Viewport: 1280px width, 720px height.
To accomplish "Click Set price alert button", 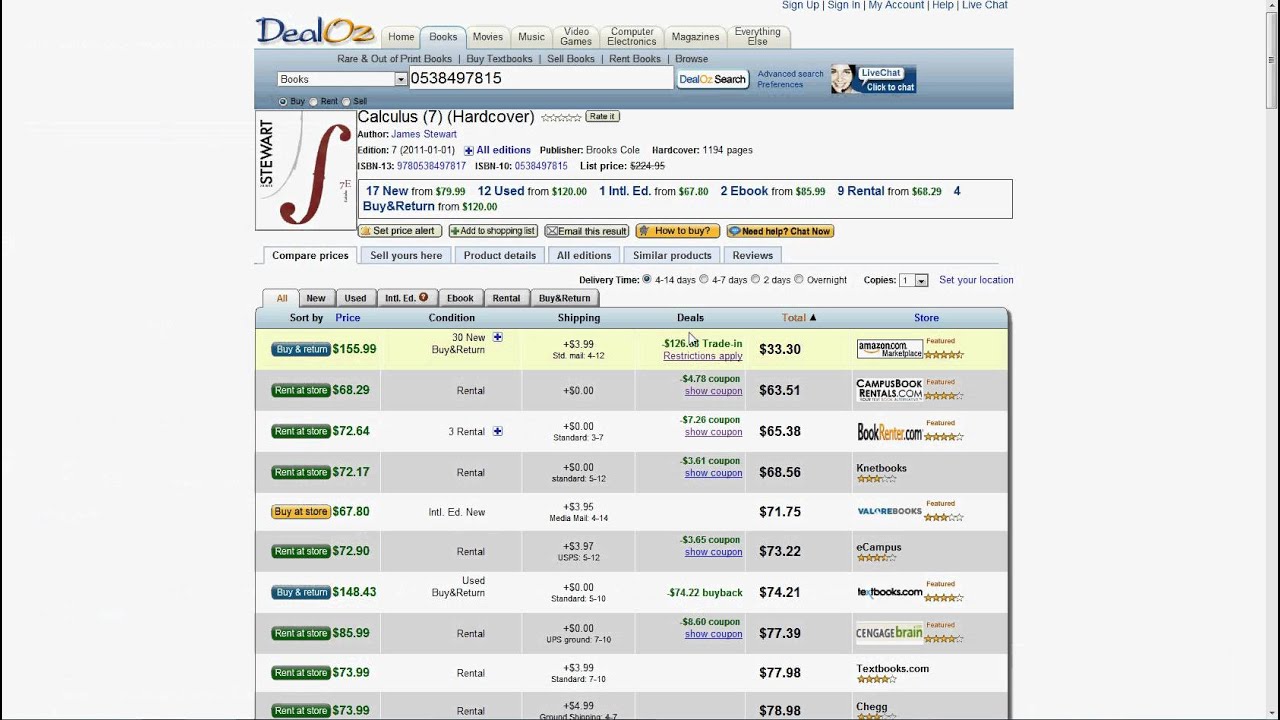I will click(x=400, y=231).
